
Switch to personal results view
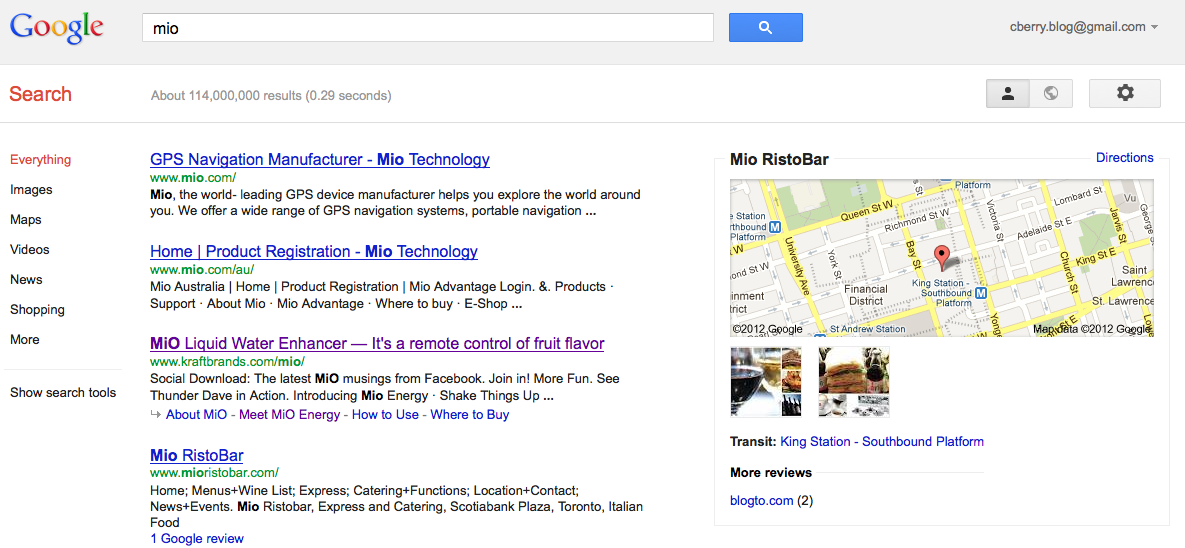(x=1008, y=93)
